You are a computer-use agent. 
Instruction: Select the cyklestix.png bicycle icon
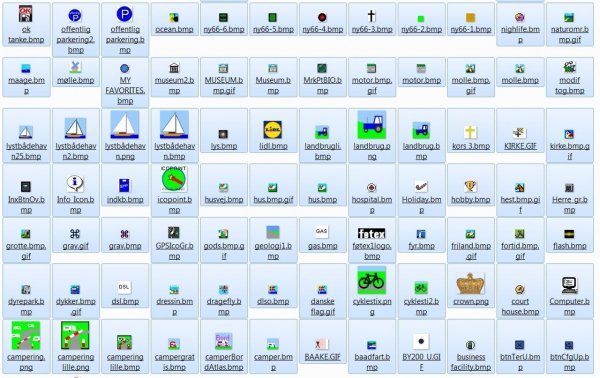[372, 281]
